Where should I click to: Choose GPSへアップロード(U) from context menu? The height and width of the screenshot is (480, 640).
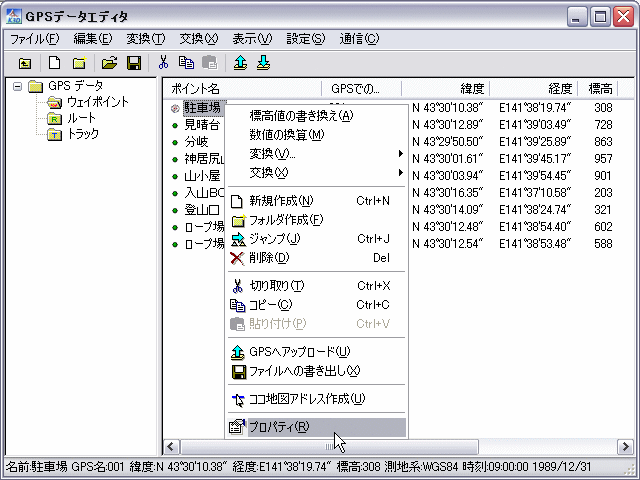coord(316,352)
